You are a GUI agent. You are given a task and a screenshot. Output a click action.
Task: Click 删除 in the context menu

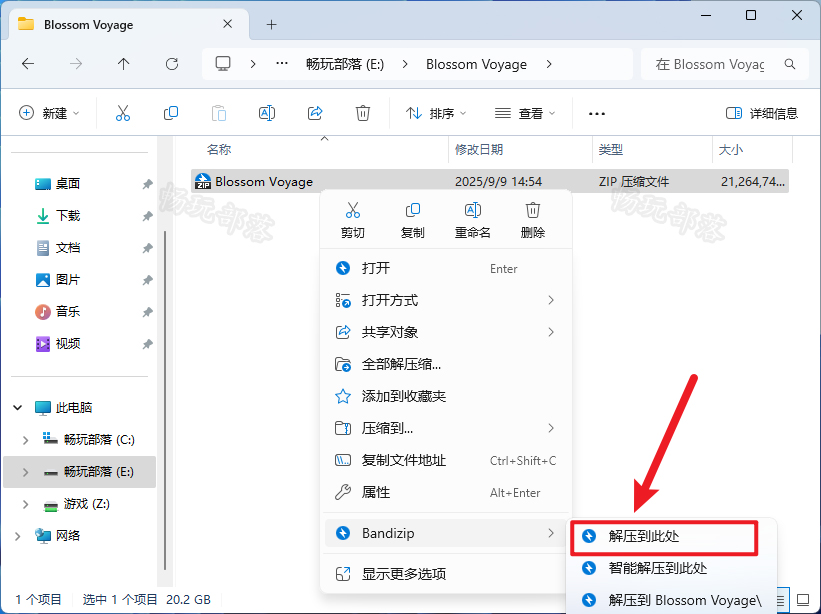pos(532,220)
